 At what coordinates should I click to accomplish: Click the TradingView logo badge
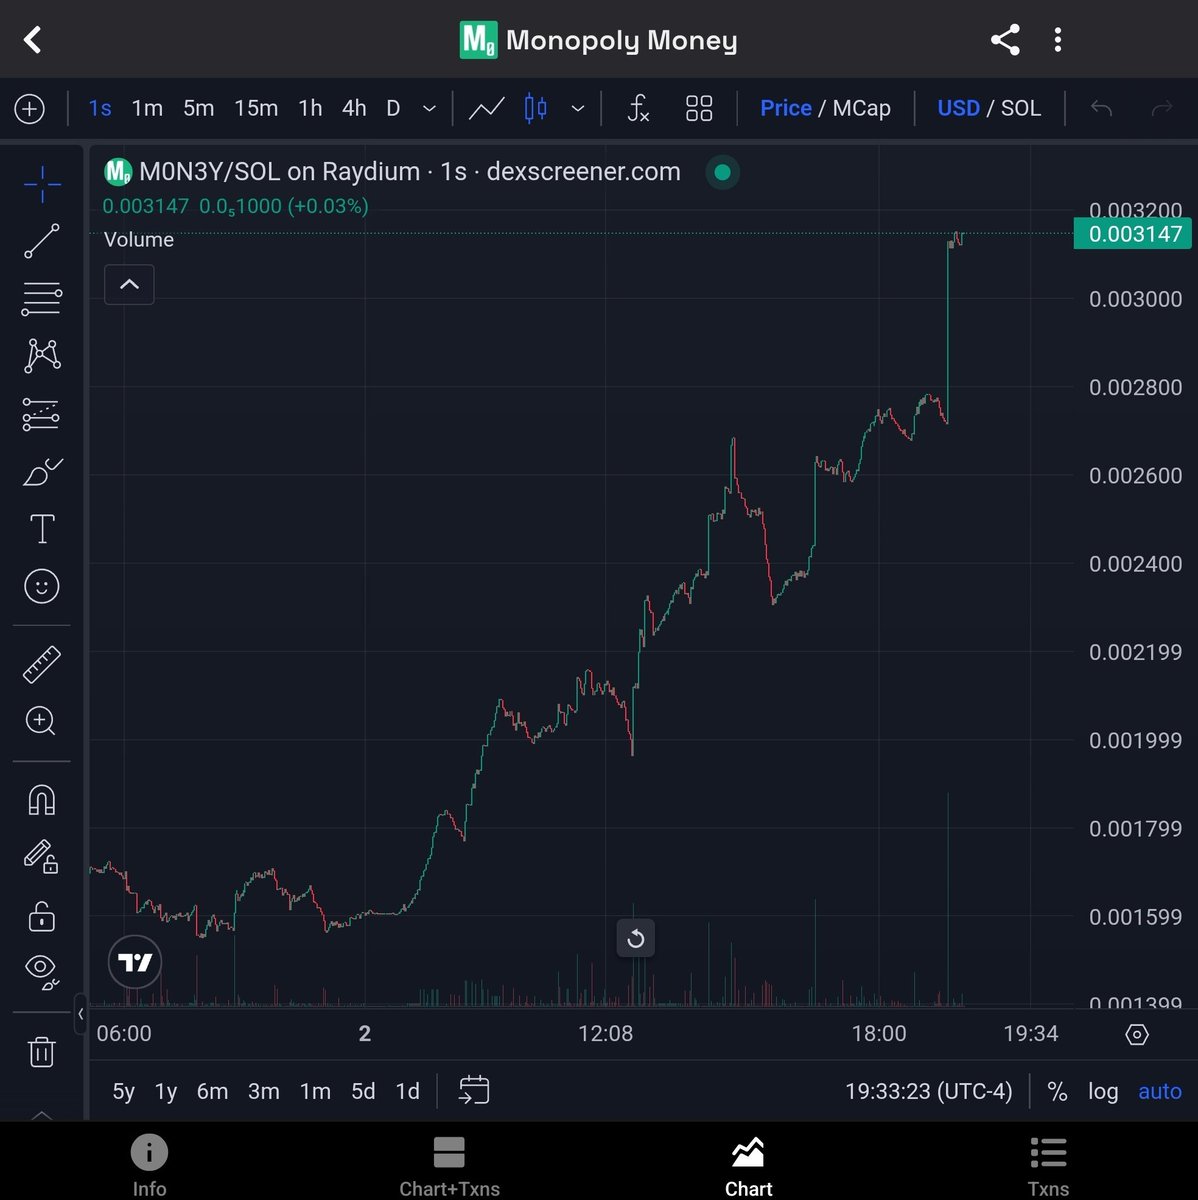[134, 961]
